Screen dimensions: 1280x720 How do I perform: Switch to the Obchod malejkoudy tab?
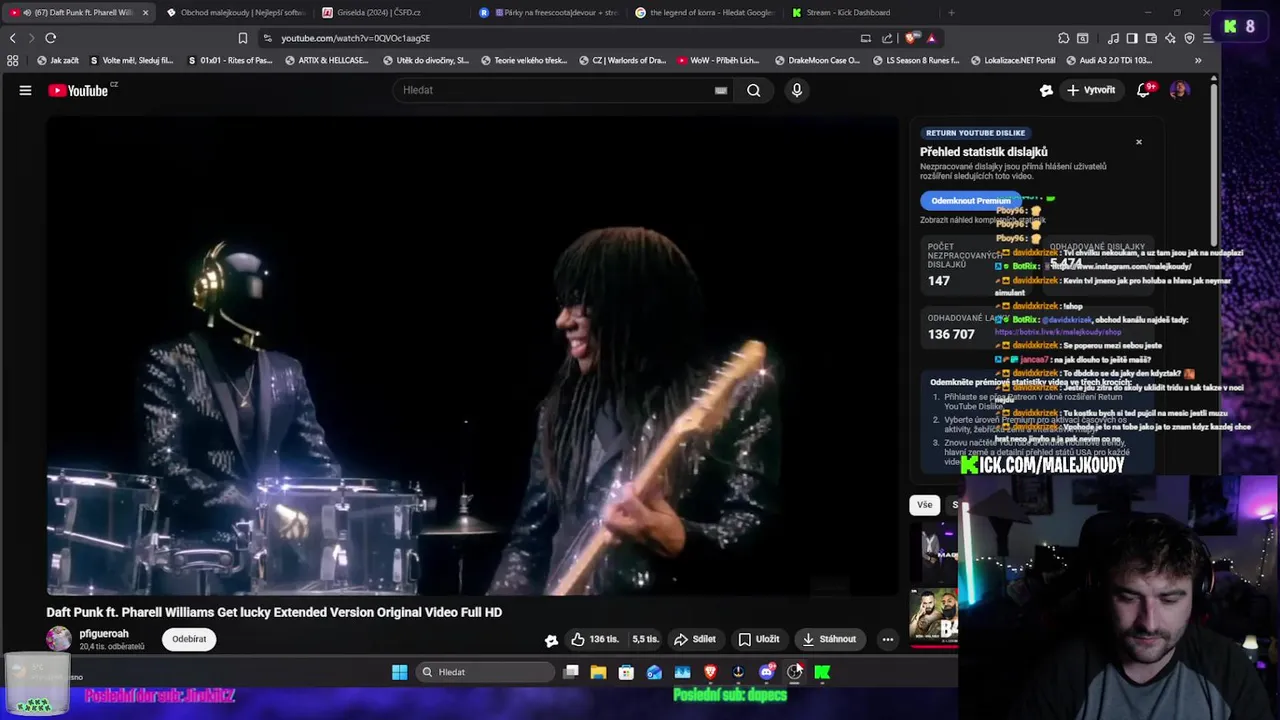237,13
